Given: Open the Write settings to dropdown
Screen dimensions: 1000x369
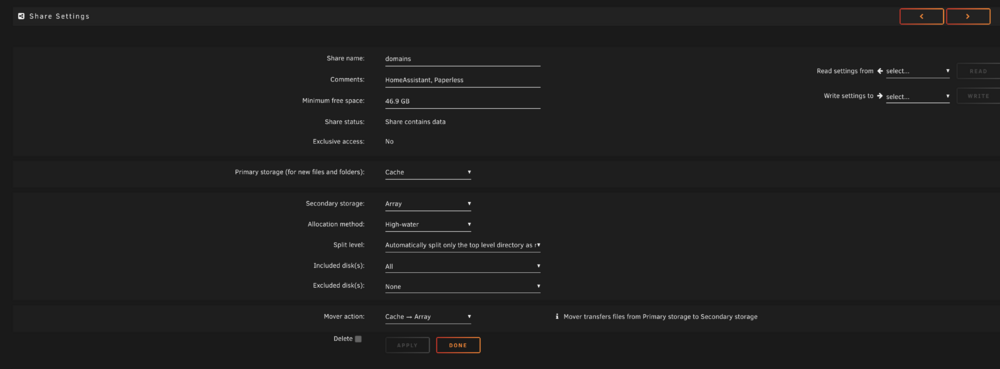Looking at the screenshot, I should tap(918, 97).
